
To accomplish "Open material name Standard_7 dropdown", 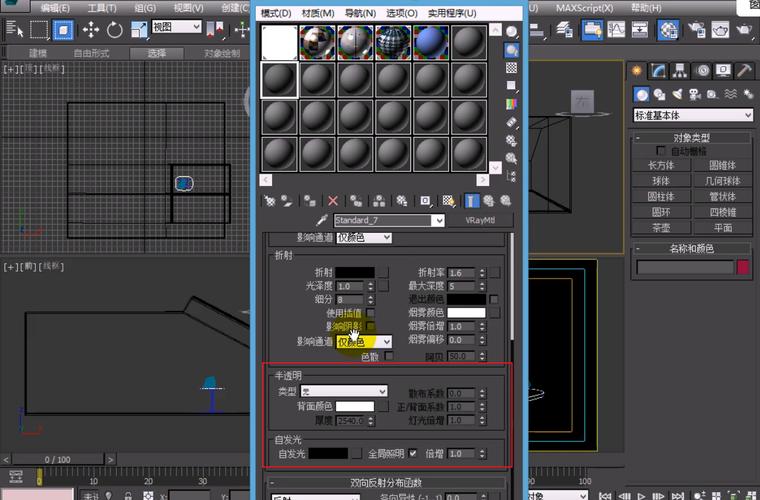I will tap(438, 221).
